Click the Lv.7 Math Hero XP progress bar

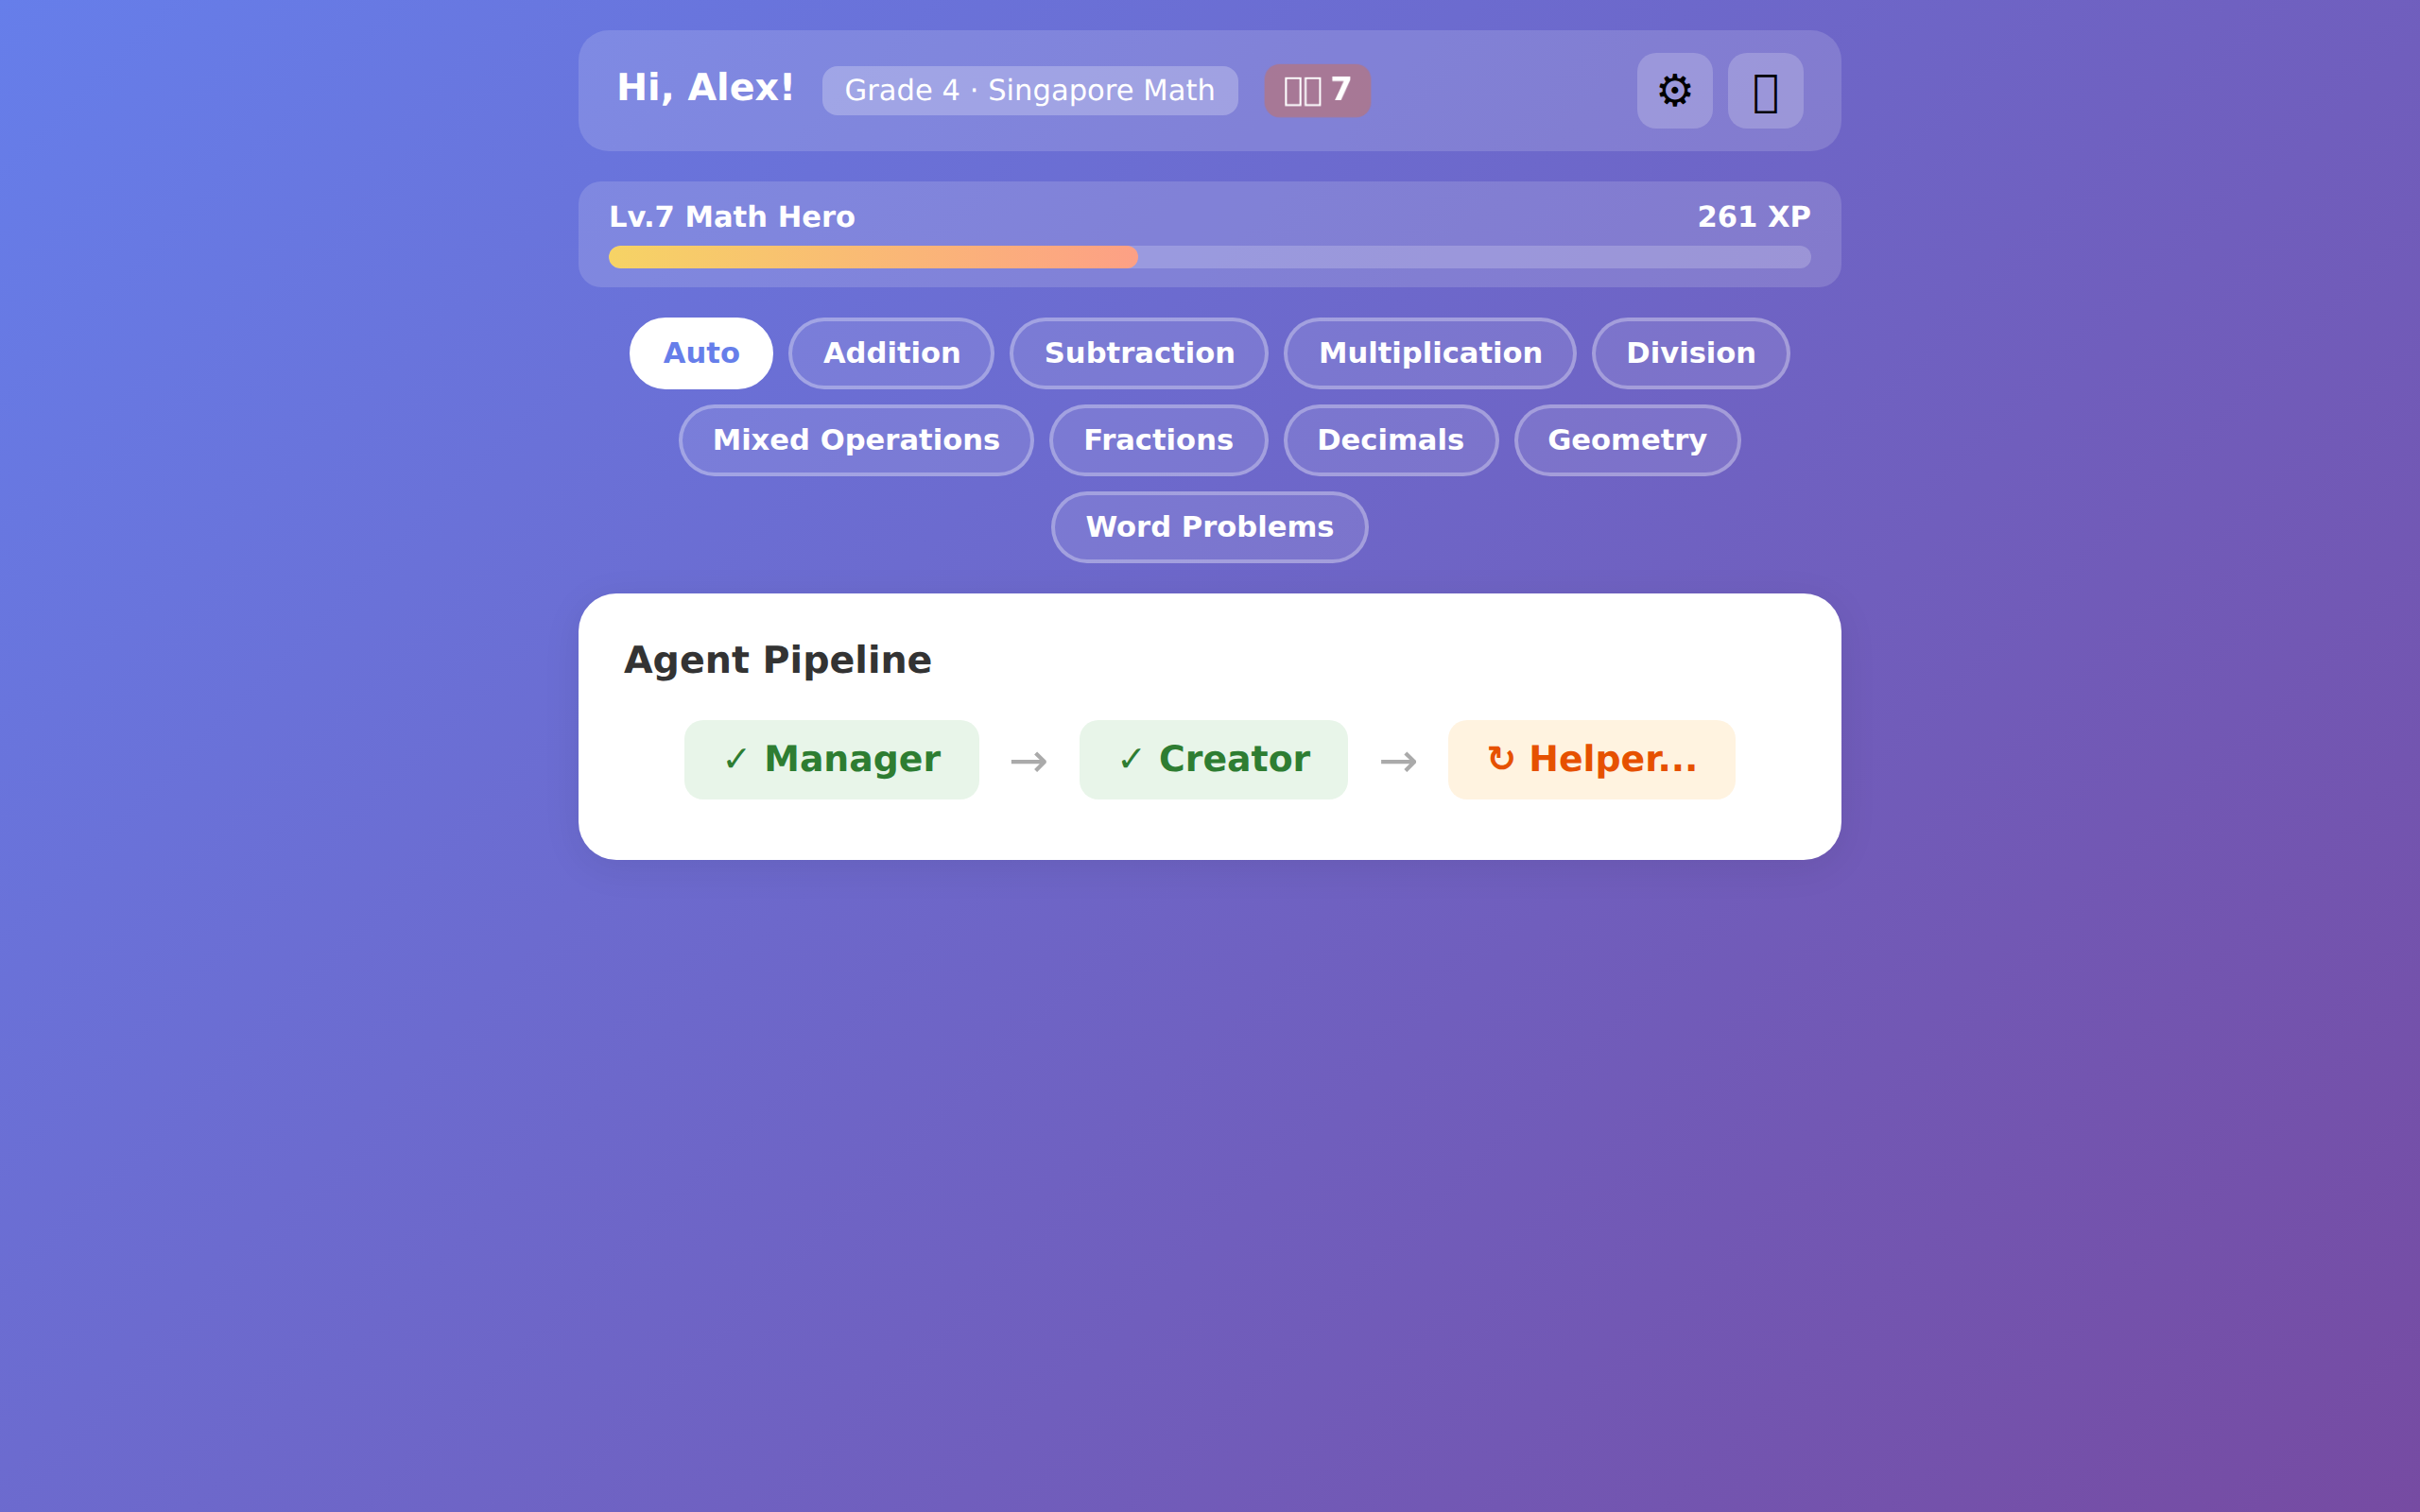click(1208, 257)
